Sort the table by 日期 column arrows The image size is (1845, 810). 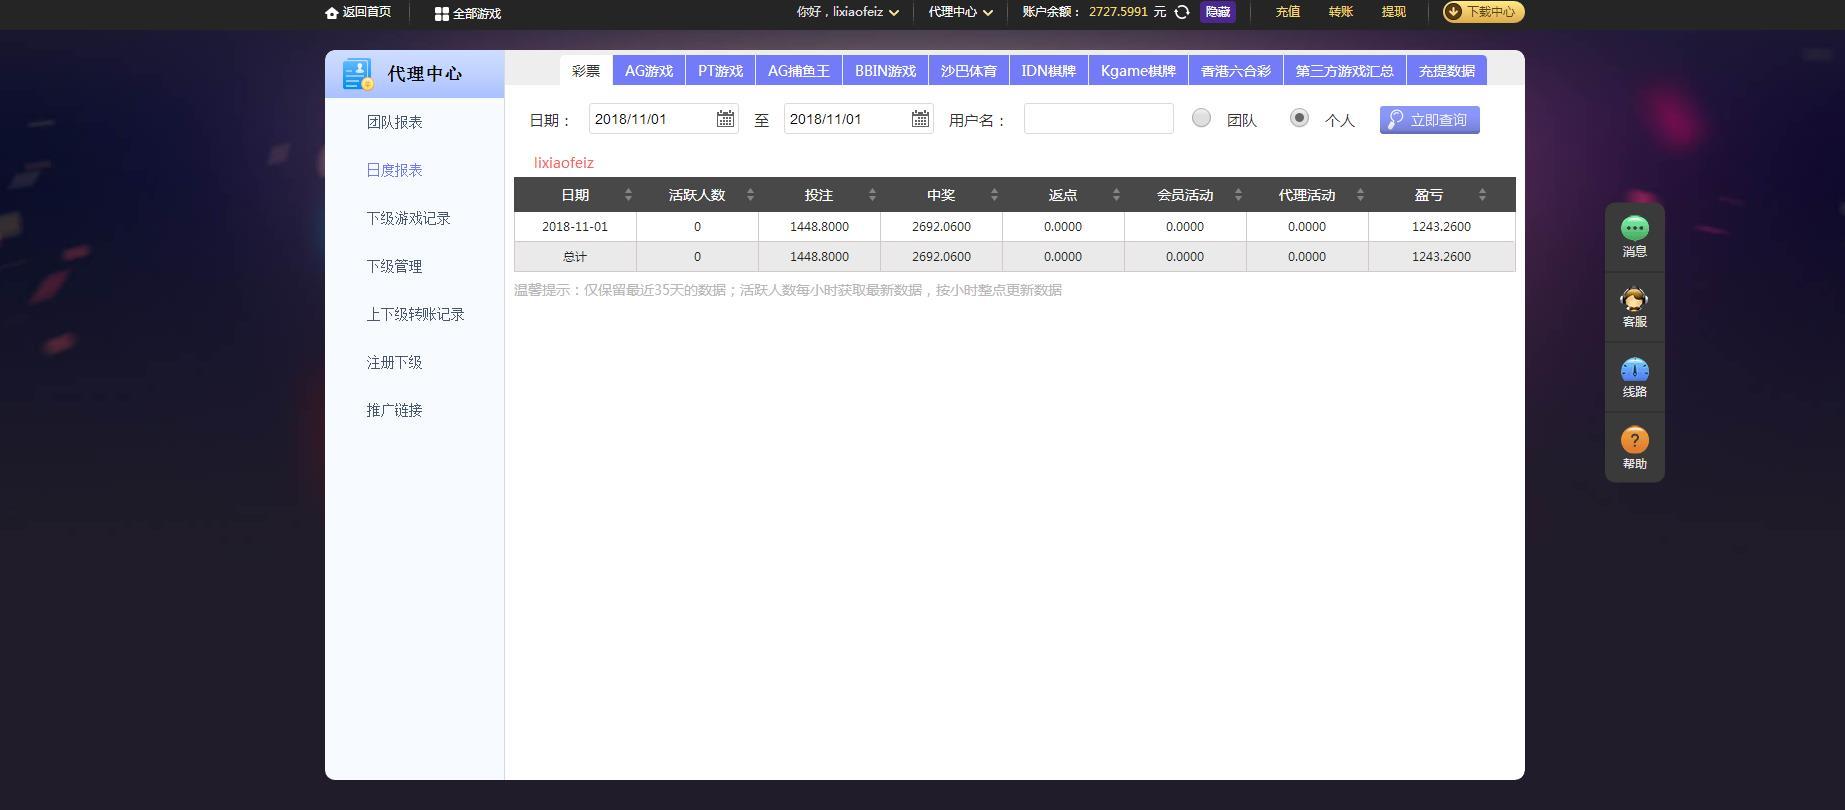[628, 195]
